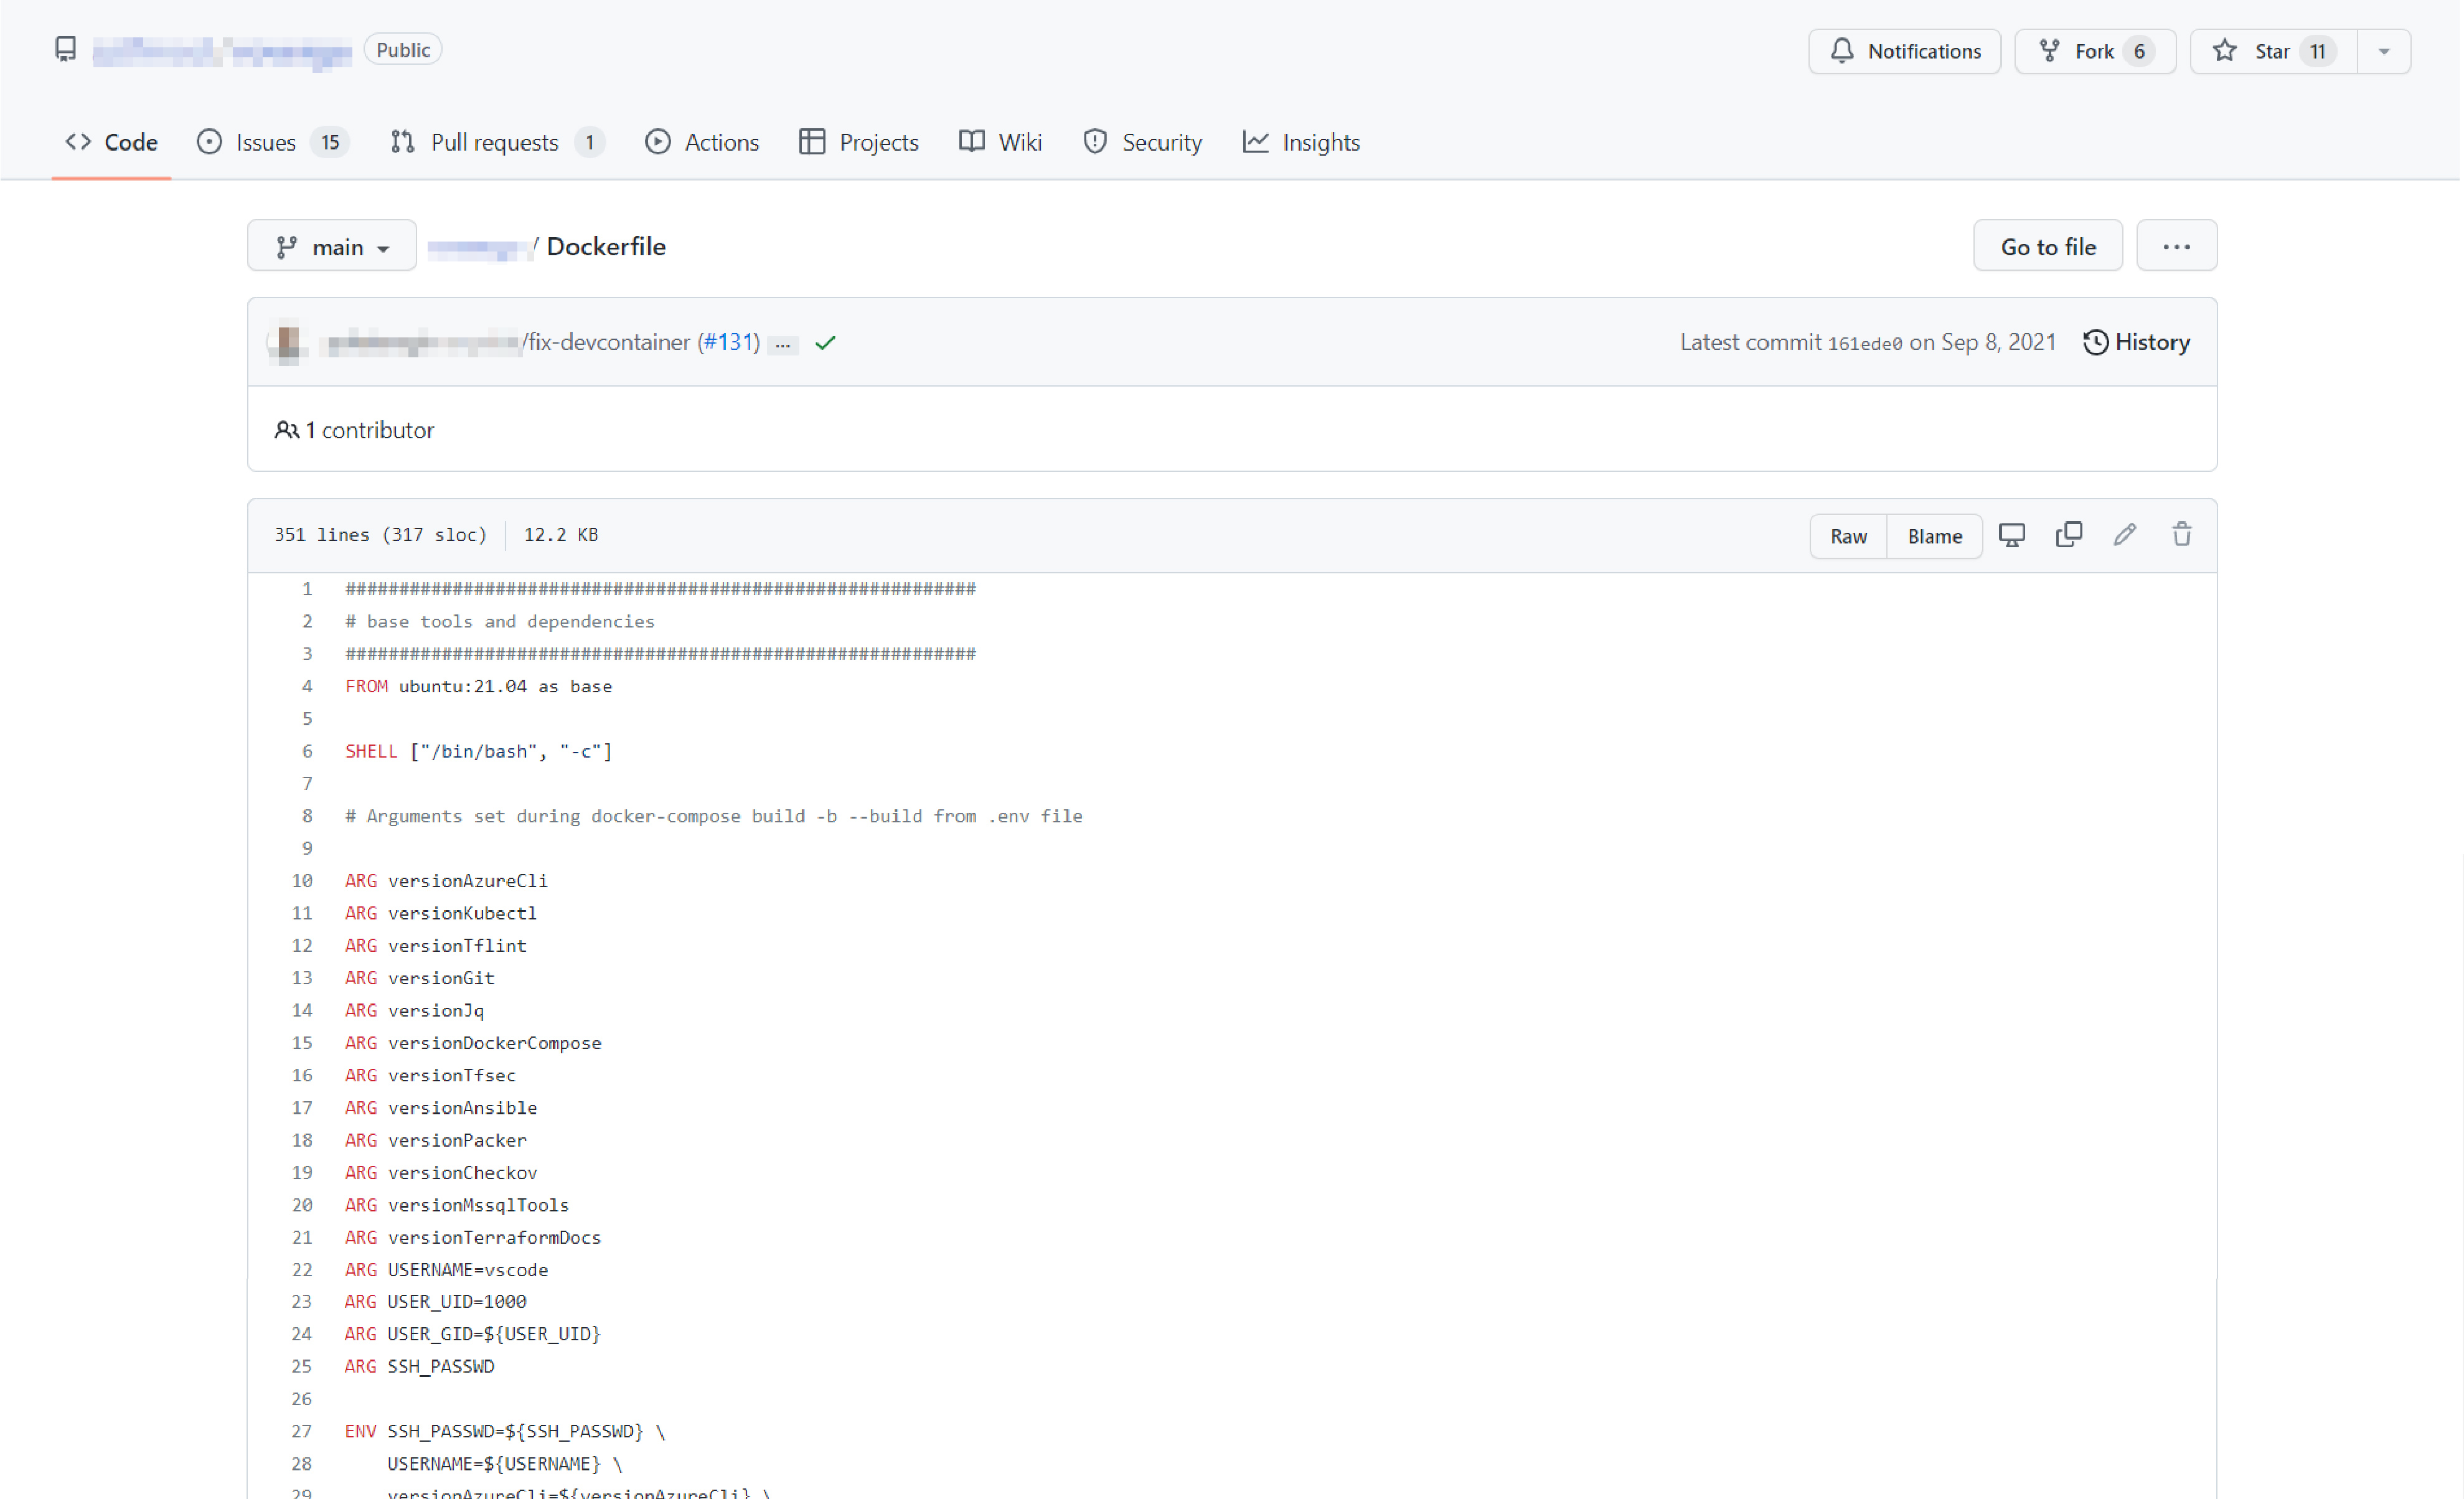Open the main branch dropdown
Screen dimensions: 2464x1499
pyautogui.click(x=332, y=246)
